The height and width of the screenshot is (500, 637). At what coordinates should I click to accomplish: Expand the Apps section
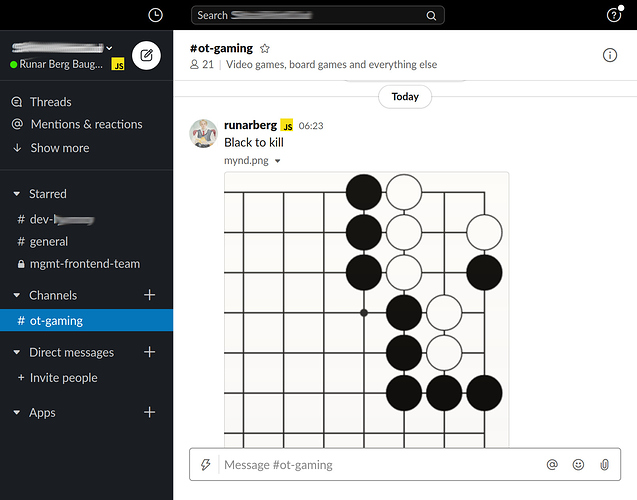pos(16,413)
